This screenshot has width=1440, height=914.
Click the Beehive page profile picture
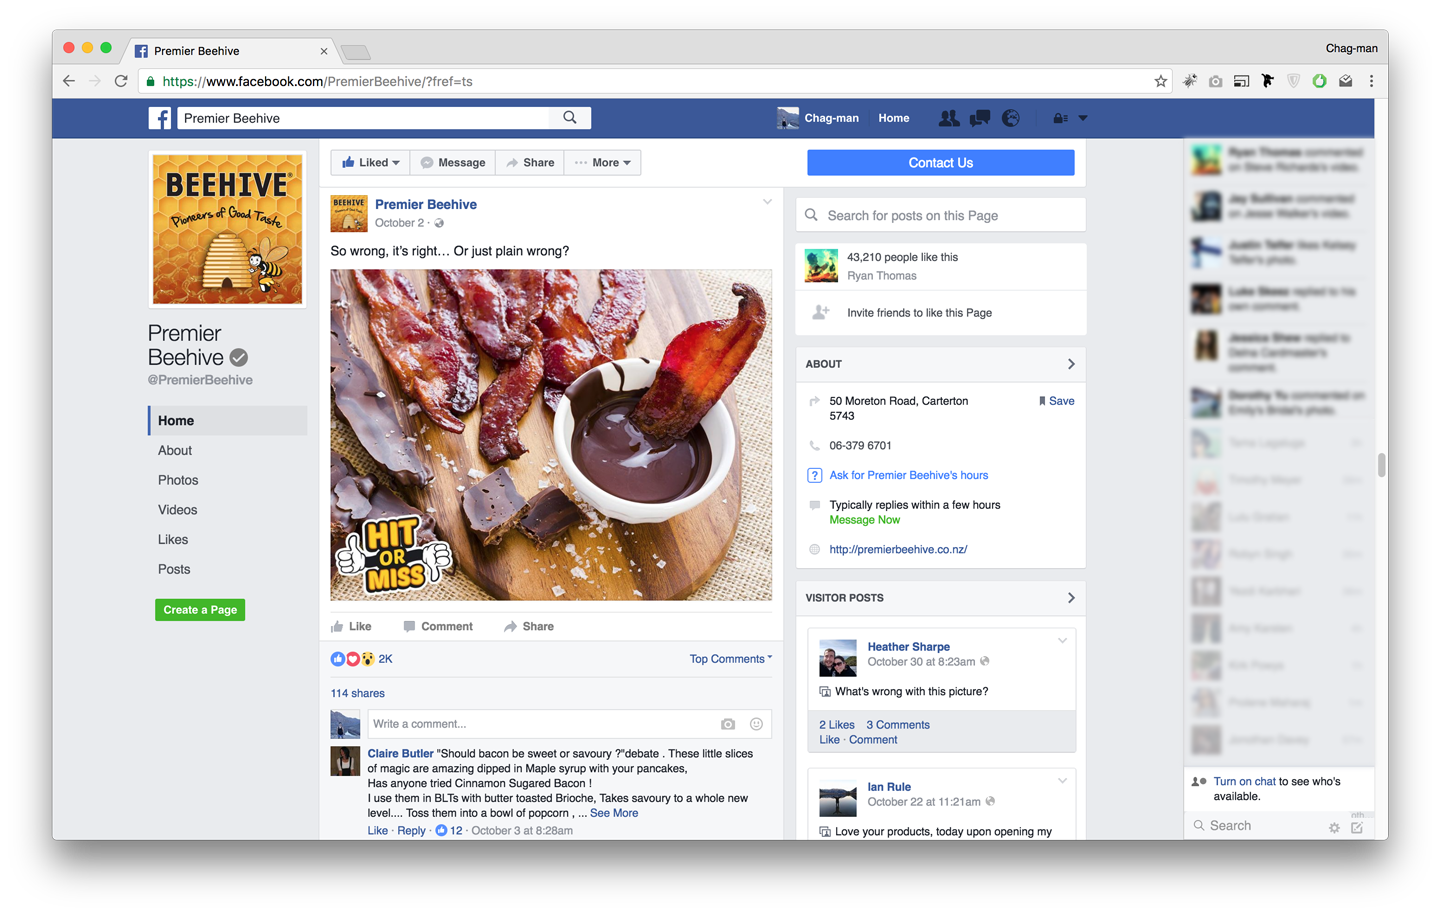228,229
